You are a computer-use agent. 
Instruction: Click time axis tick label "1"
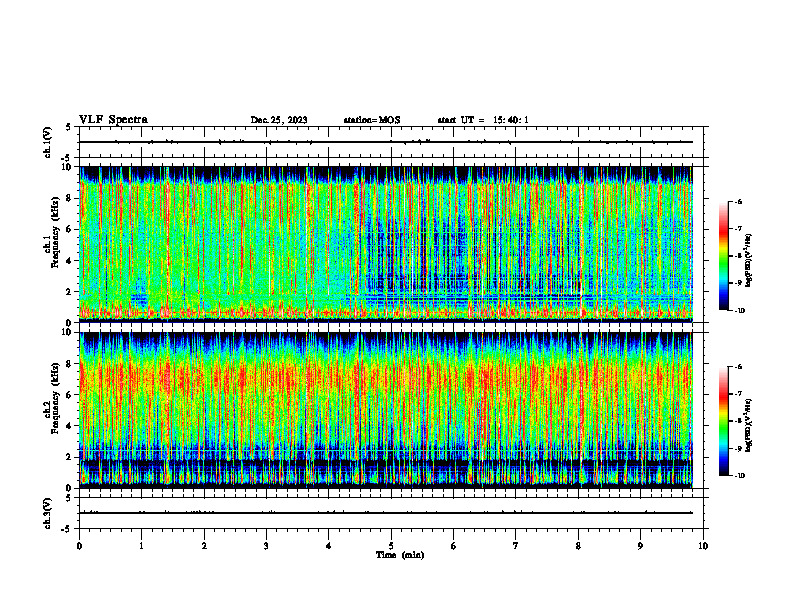(x=141, y=546)
